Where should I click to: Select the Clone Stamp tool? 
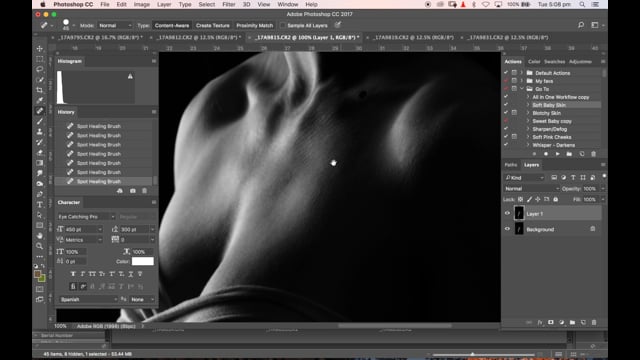pyautogui.click(x=40, y=131)
